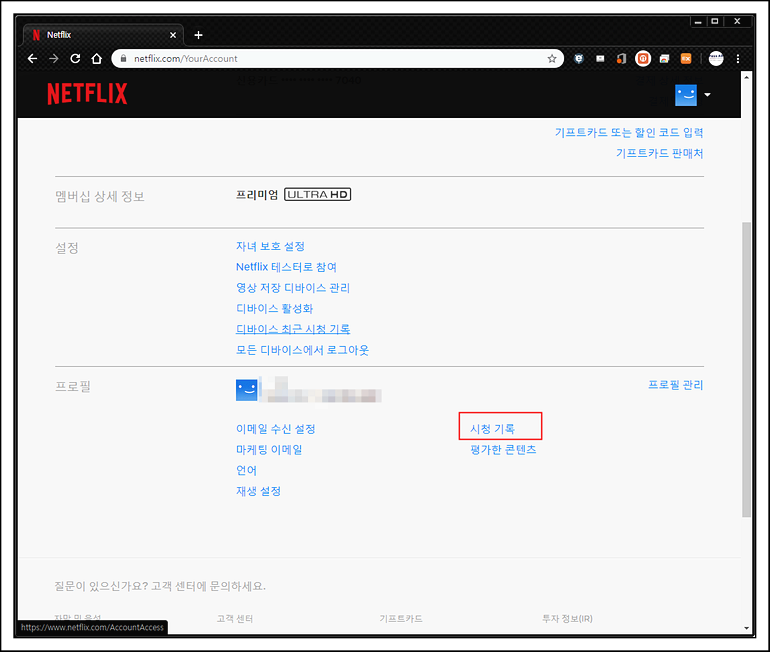The image size is (770, 652).
Task: Click scrollbar up arrow
Action: click(x=746, y=77)
